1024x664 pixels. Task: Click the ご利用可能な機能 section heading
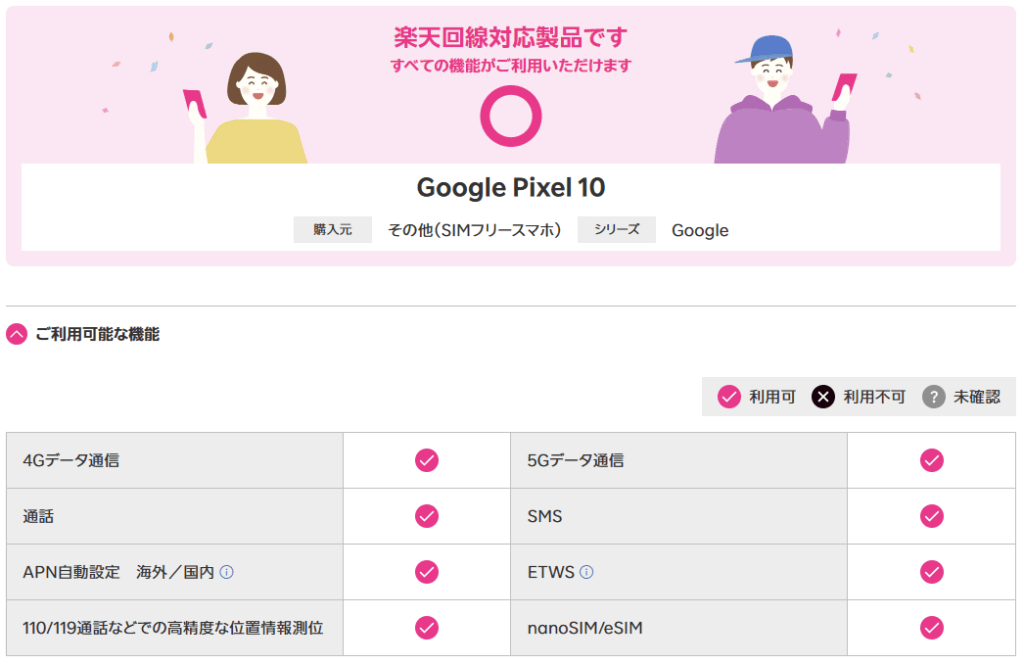pos(97,335)
